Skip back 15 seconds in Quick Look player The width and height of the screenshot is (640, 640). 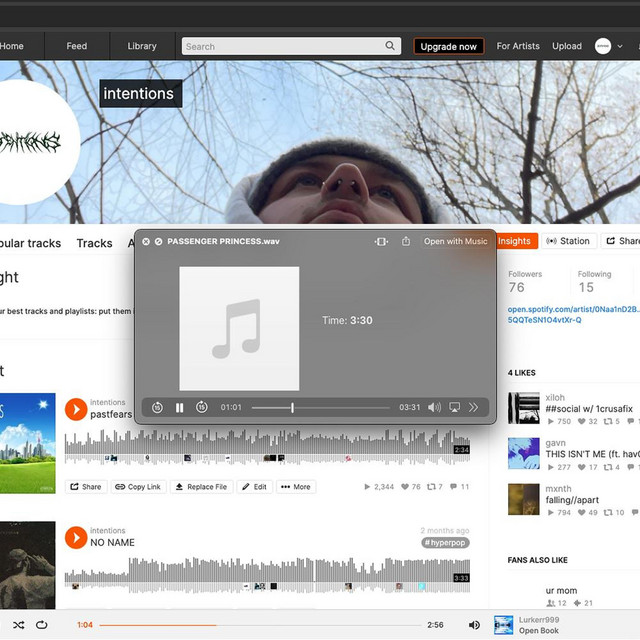tap(158, 407)
